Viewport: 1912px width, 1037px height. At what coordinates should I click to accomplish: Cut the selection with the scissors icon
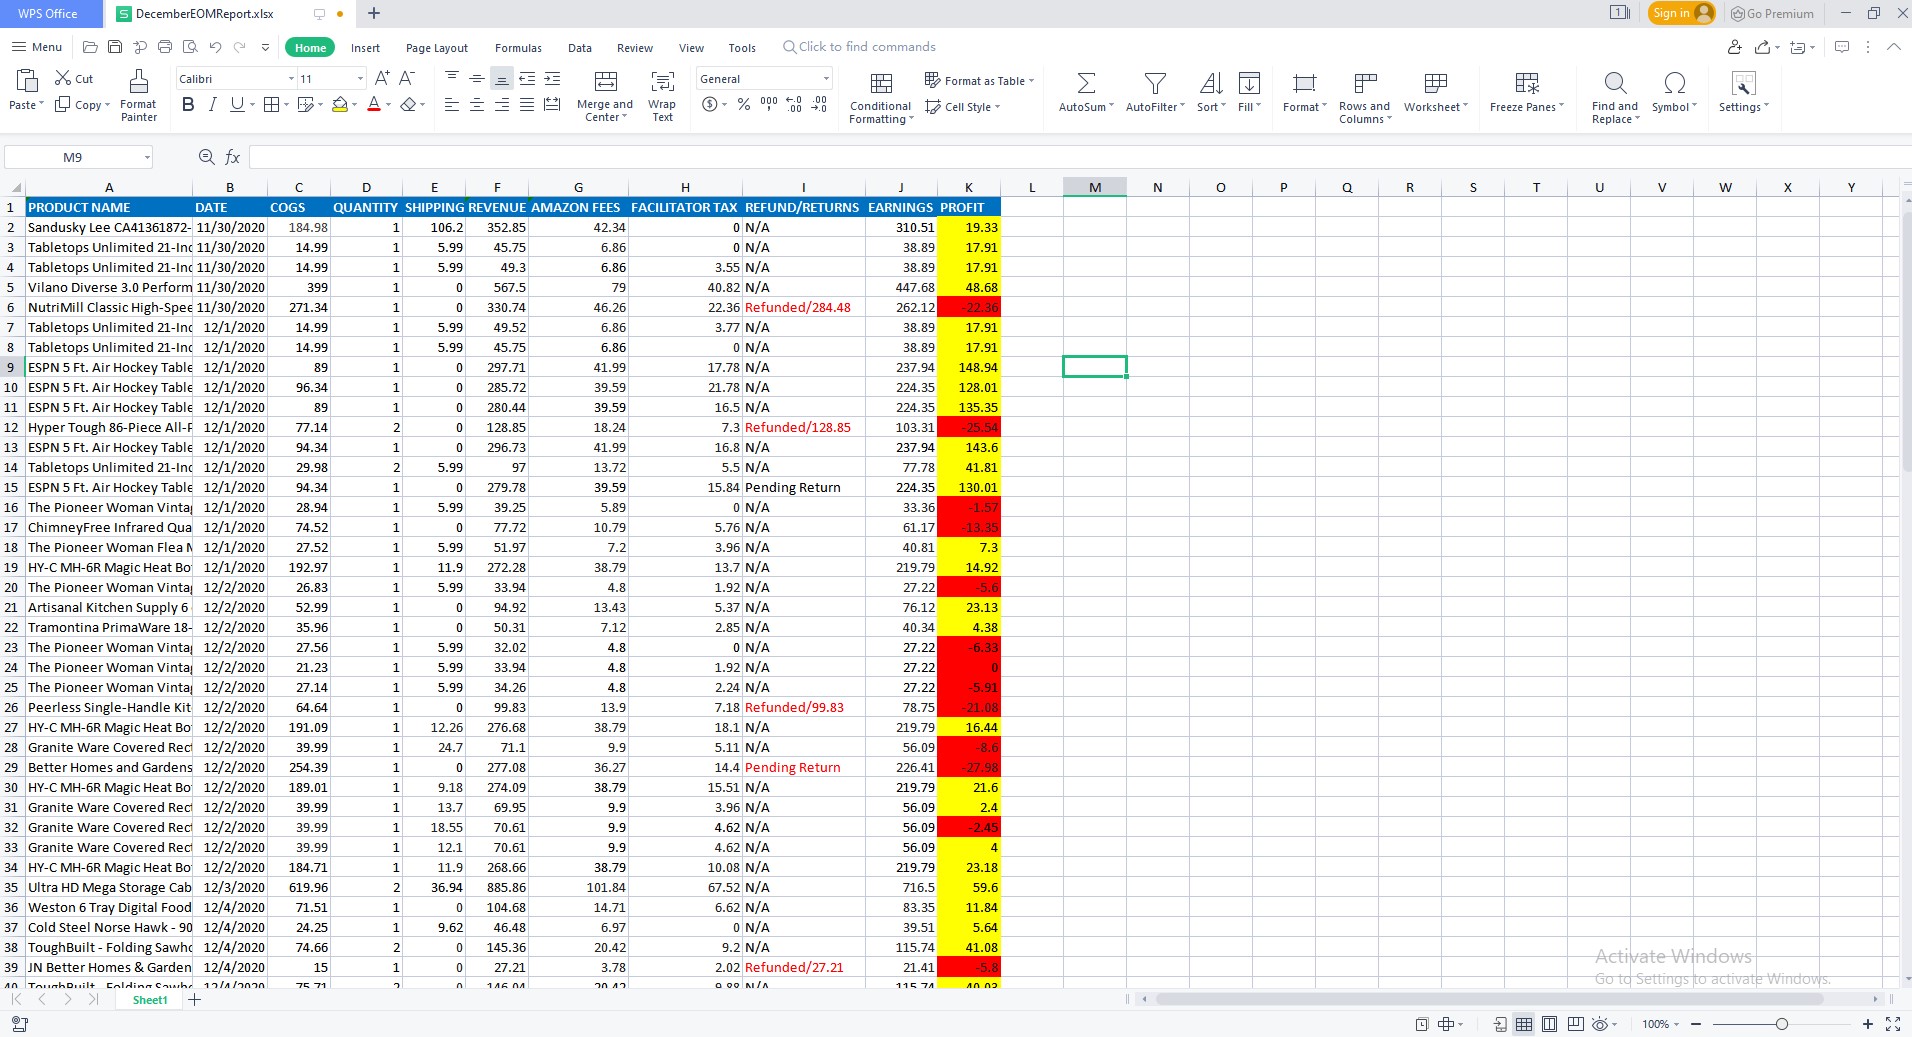(x=63, y=78)
